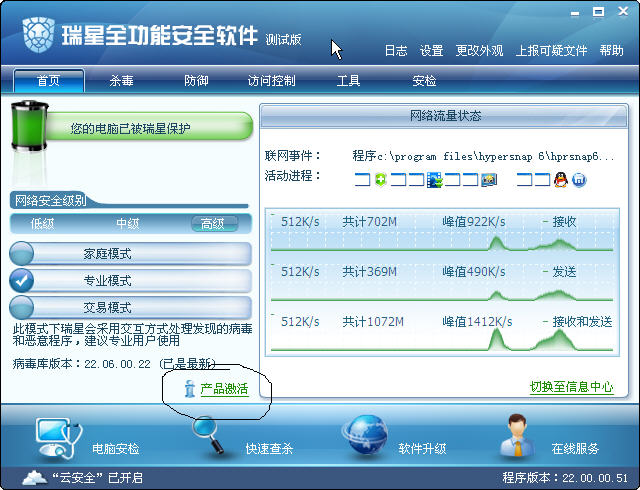Click the virus database version 22.06.00.22
Screen dimensions: 640x490
tap(118, 364)
